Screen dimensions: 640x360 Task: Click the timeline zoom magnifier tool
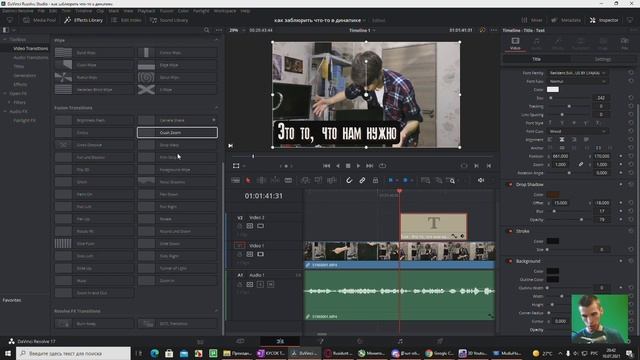tap(451, 180)
